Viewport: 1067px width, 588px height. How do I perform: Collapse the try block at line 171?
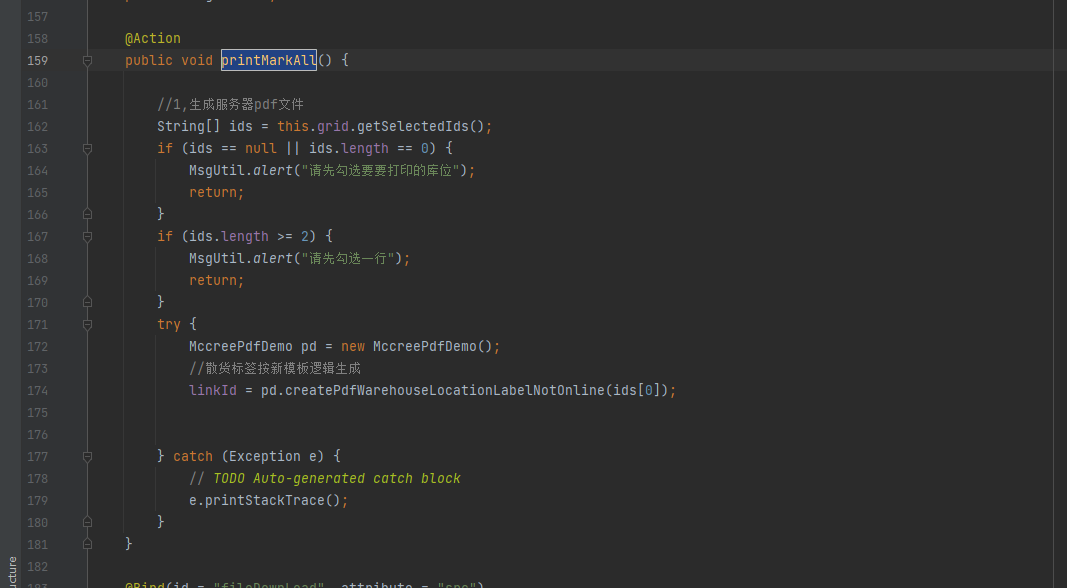click(87, 325)
